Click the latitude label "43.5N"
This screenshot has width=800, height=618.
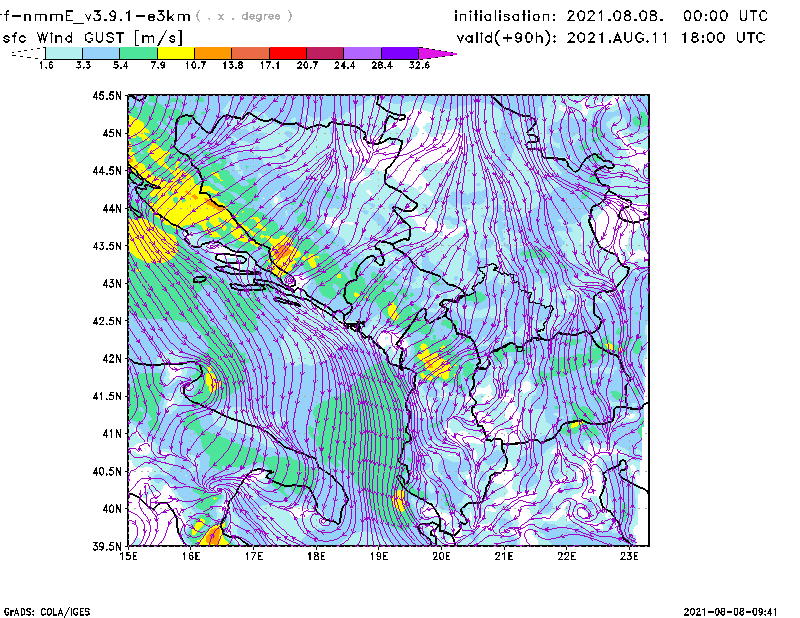[107, 246]
